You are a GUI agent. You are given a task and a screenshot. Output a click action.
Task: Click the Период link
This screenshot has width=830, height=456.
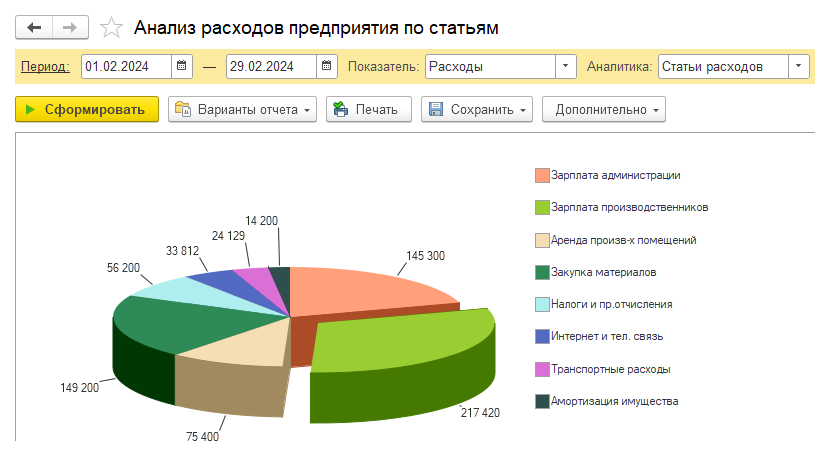[45, 67]
